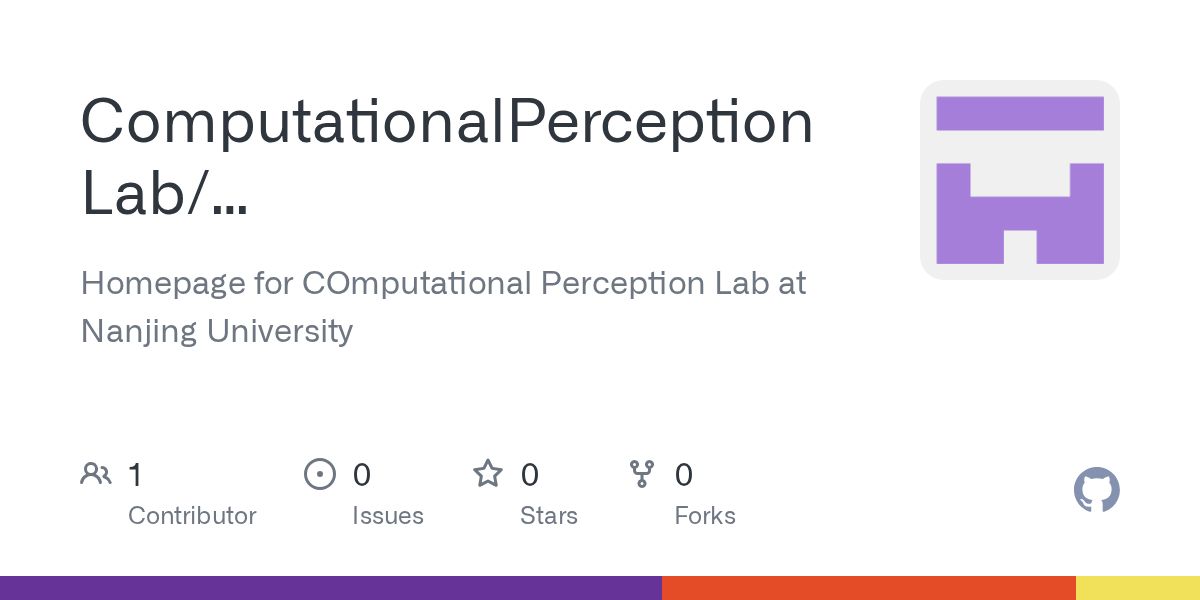
Task: Click the issues circle-dot icon
Action: (320, 474)
